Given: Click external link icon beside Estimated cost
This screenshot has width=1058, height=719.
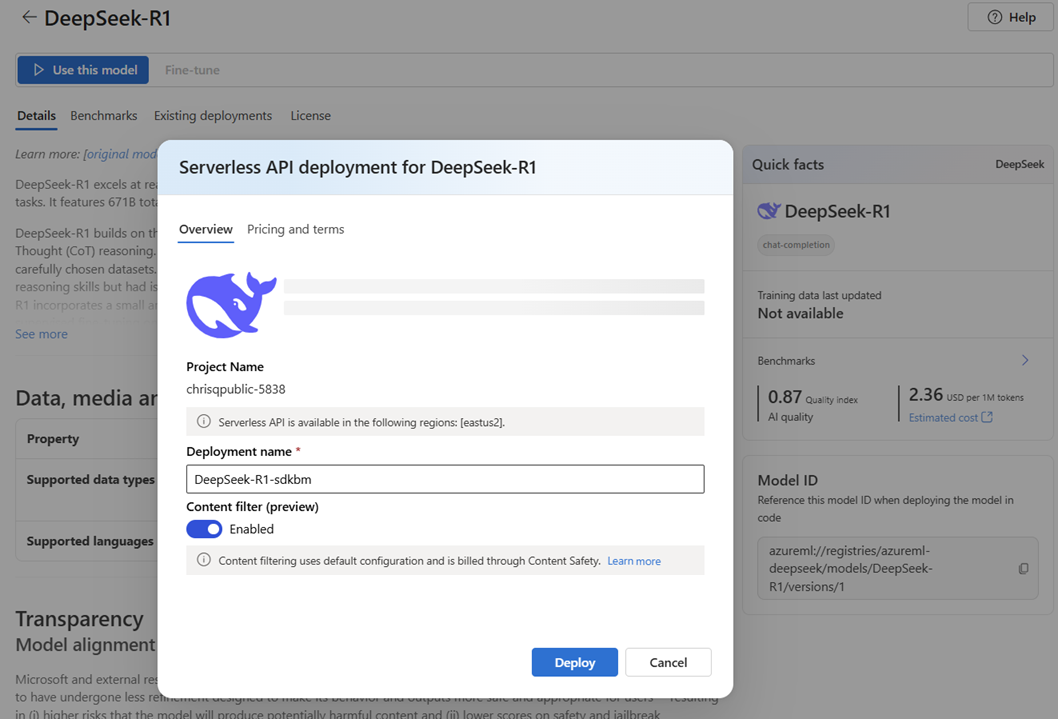Looking at the screenshot, I should (x=986, y=417).
